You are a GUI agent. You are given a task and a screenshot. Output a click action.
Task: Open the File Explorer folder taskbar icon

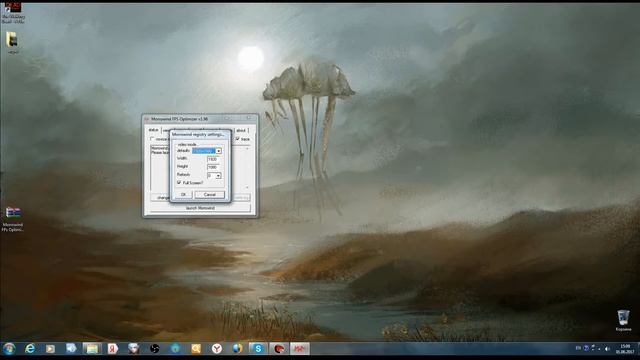click(92, 349)
